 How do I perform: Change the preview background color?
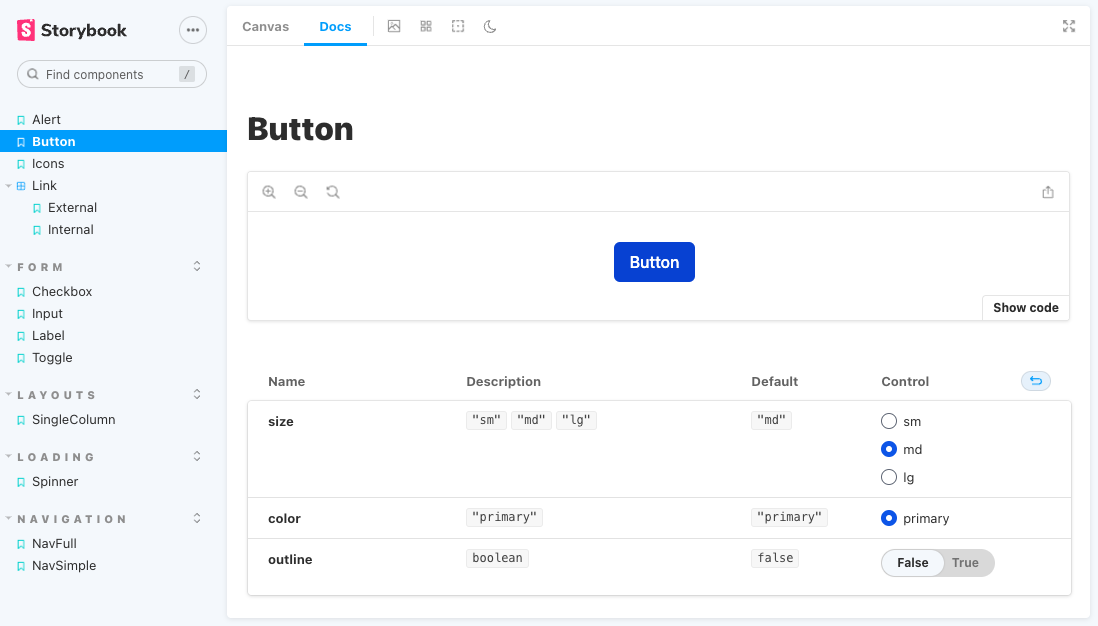(394, 26)
